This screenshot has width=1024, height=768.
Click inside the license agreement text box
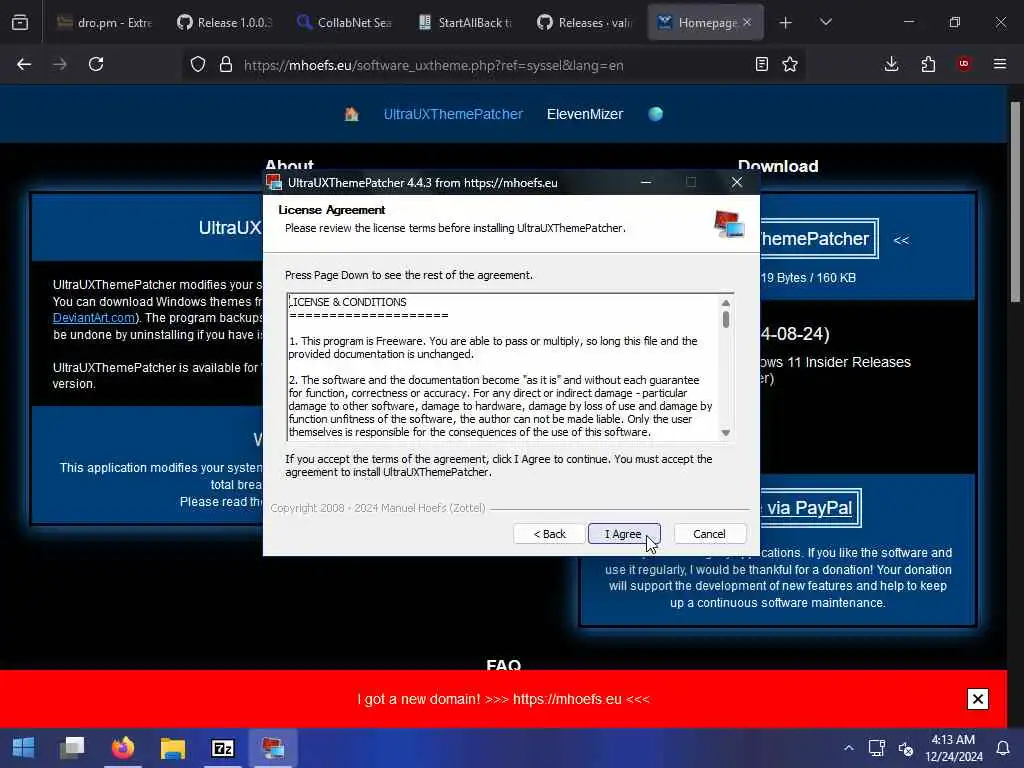[x=503, y=367]
